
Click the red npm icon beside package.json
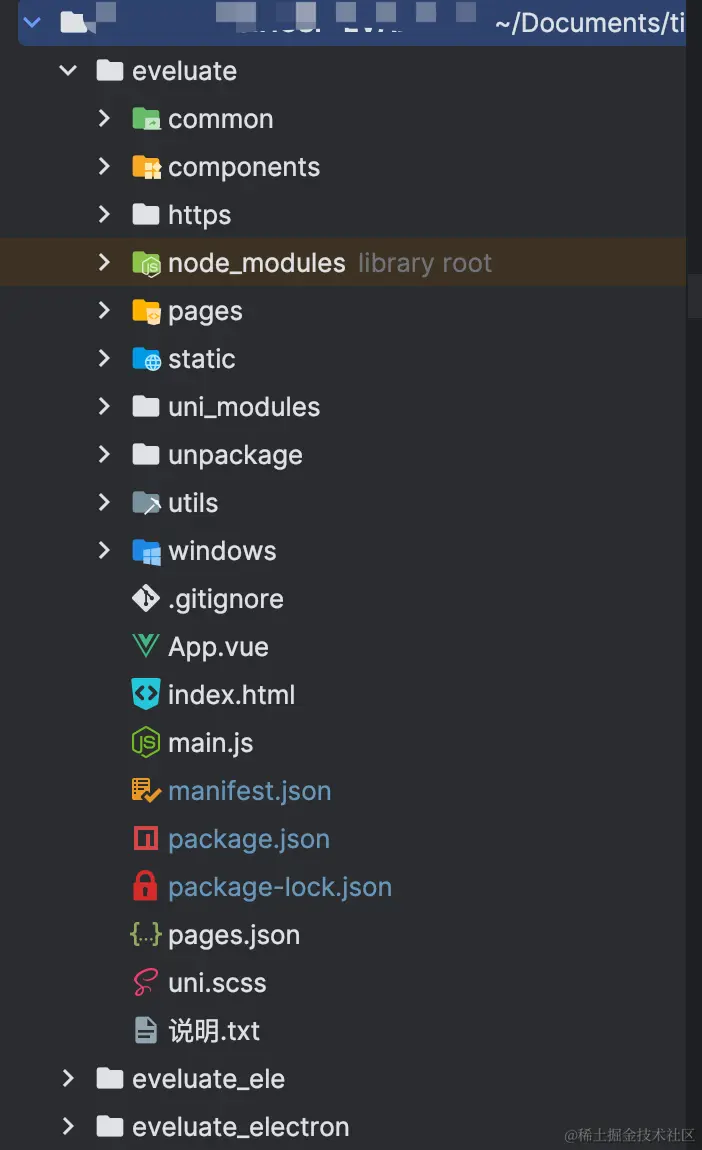pos(146,838)
